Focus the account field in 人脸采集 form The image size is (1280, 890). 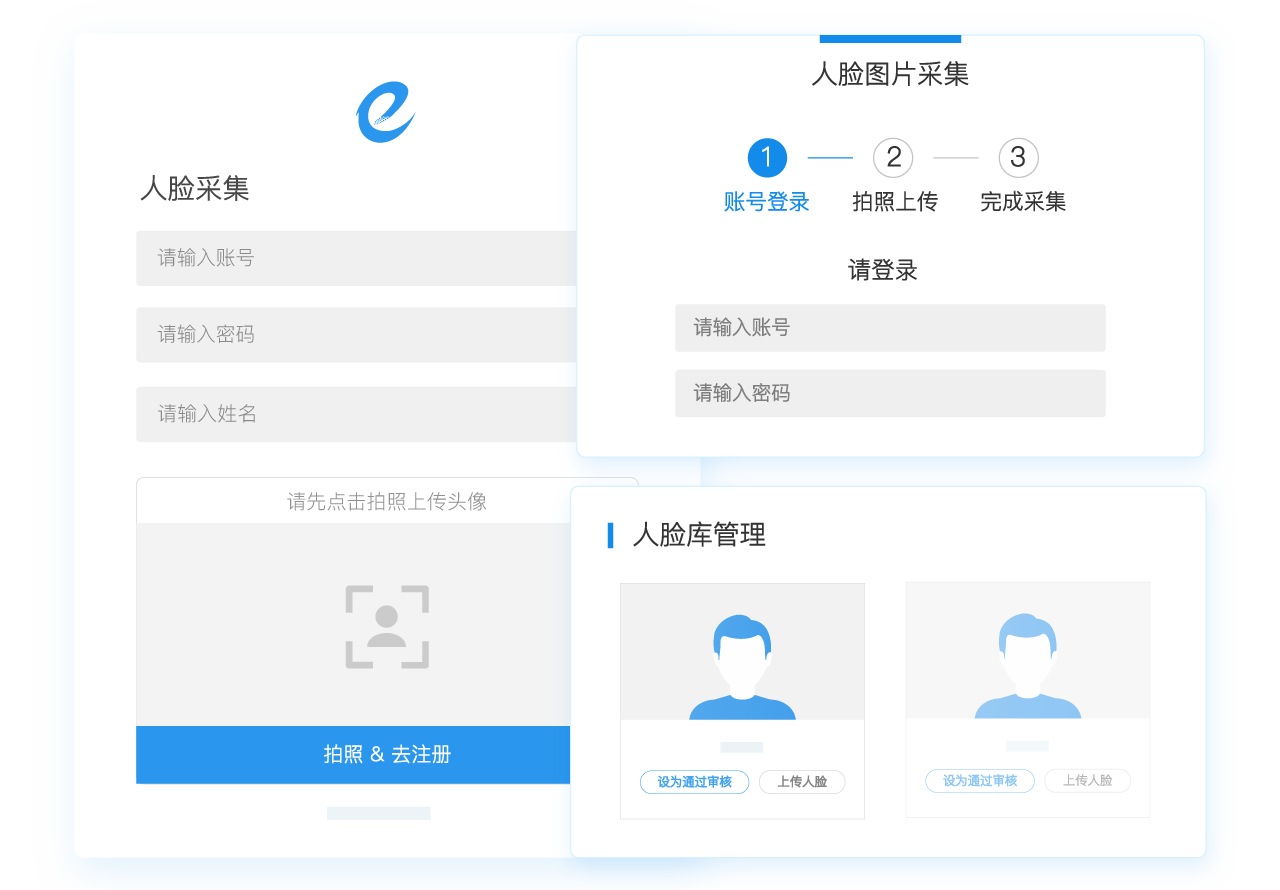pos(356,258)
